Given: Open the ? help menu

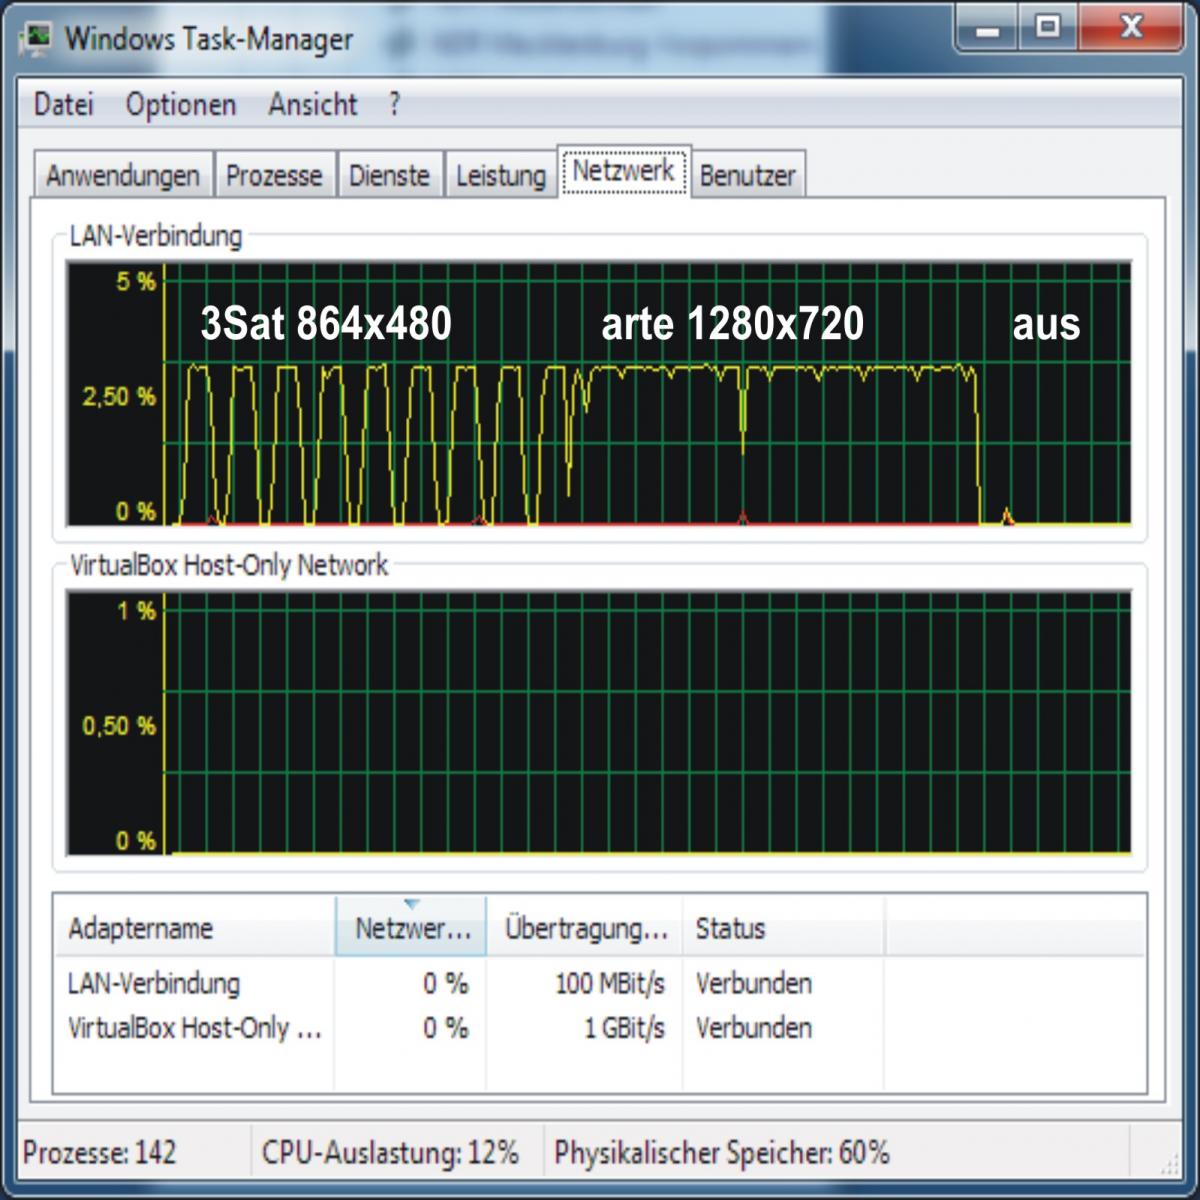Looking at the screenshot, I should pos(394,105).
